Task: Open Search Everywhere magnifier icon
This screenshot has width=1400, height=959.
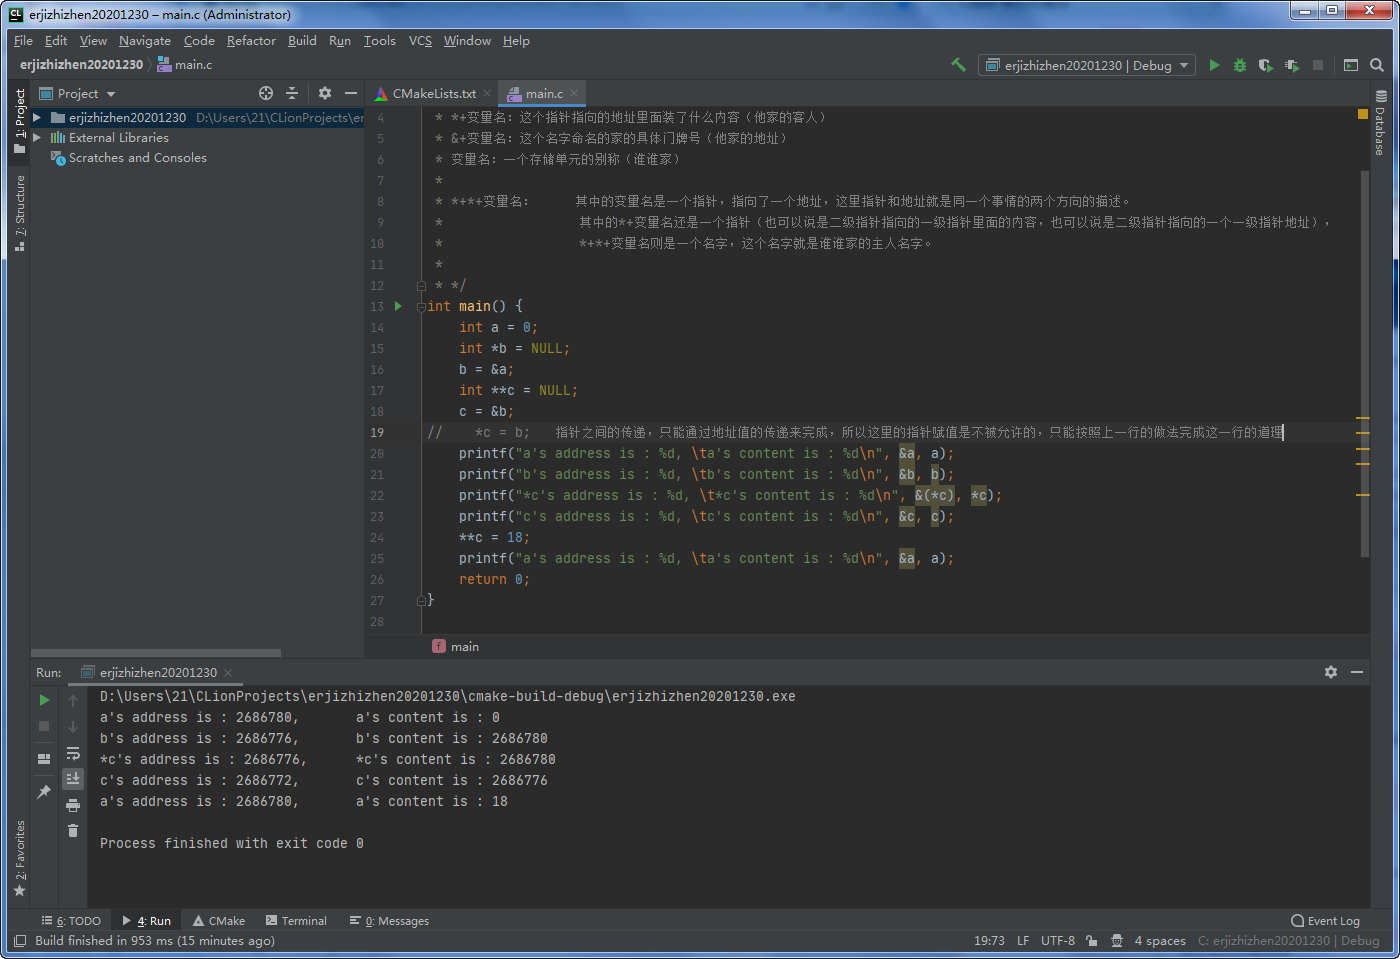Action: [1377, 65]
